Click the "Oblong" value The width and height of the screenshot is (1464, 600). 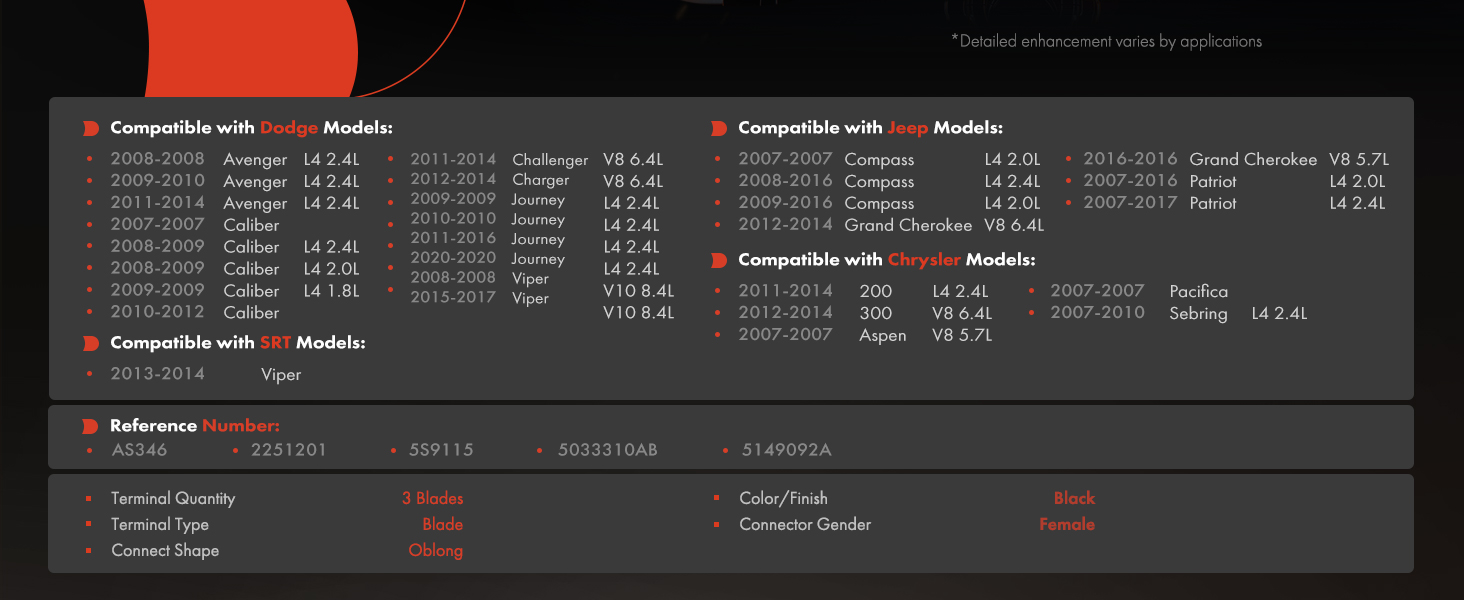436,551
